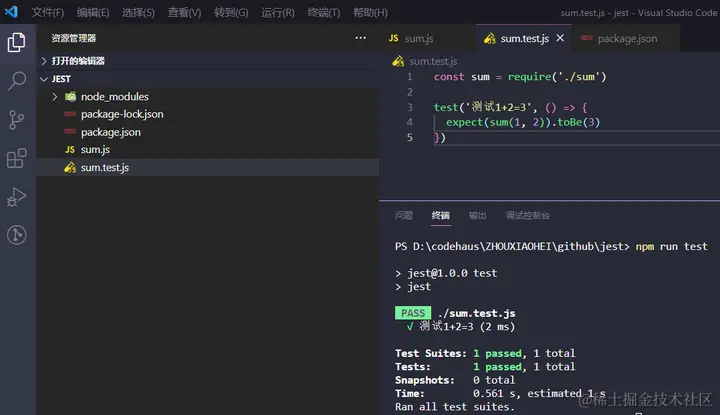Open the 选择(S) menu

138,12
